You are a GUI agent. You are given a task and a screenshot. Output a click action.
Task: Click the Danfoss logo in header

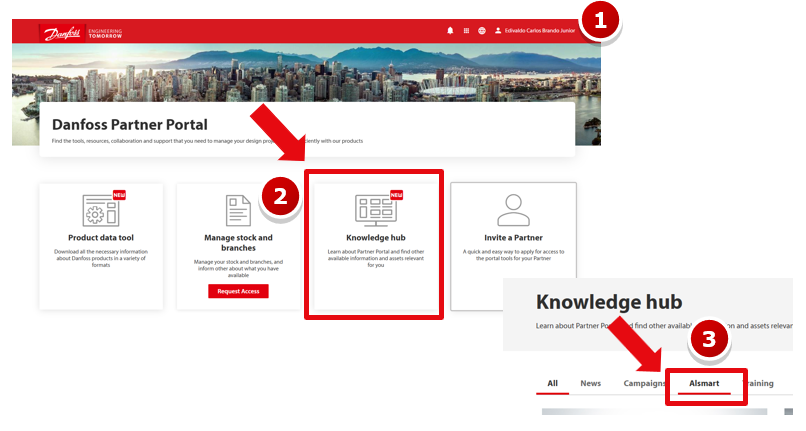62,33
